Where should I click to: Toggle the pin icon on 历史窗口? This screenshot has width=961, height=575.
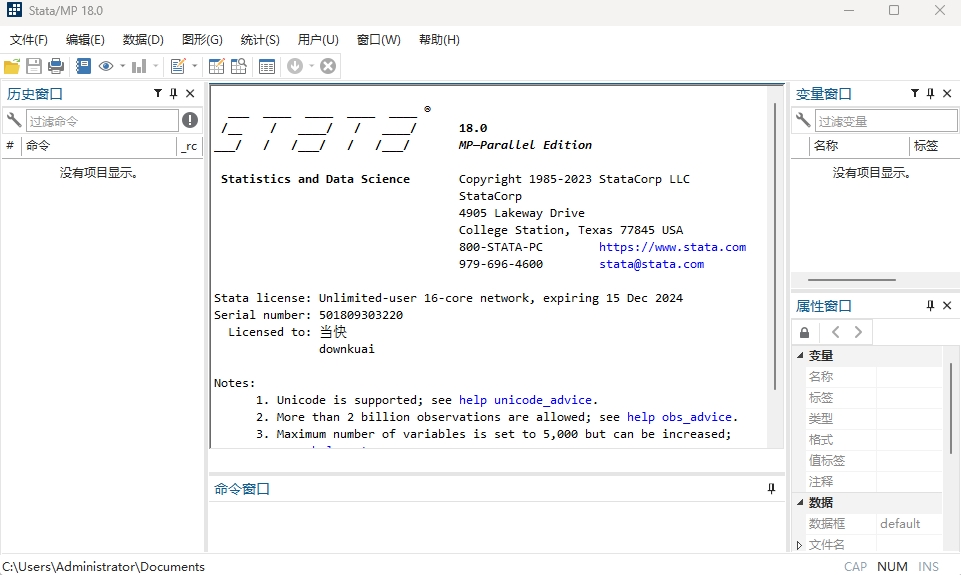(x=173, y=93)
